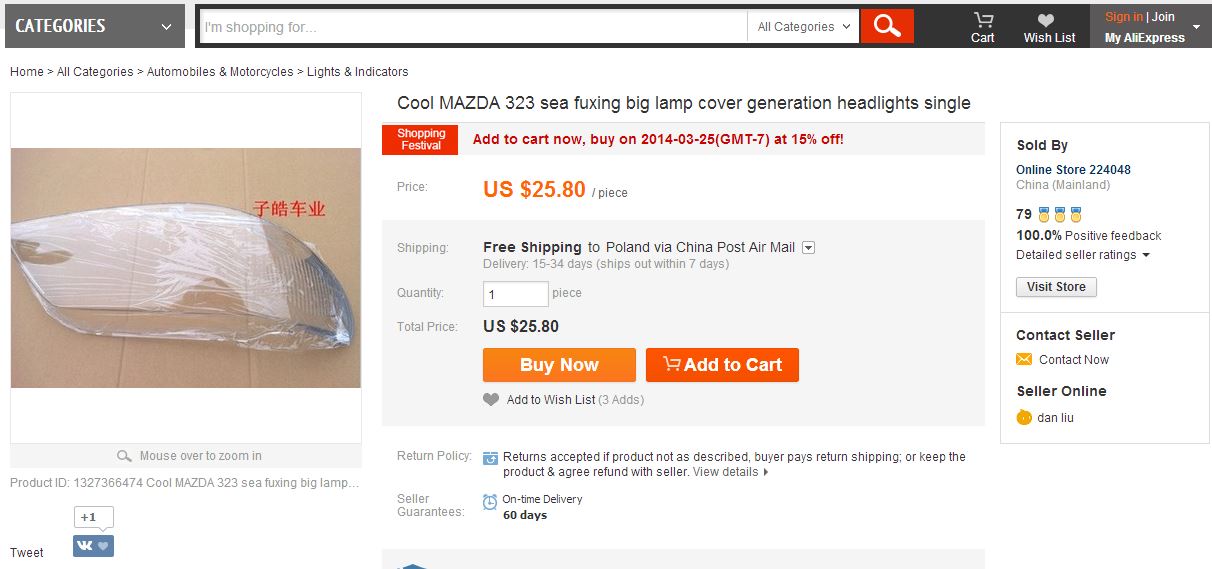Viewport: 1212px width, 569px height.
Task: Click the gray heart beside Add to Wish List
Action: [491, 400]
